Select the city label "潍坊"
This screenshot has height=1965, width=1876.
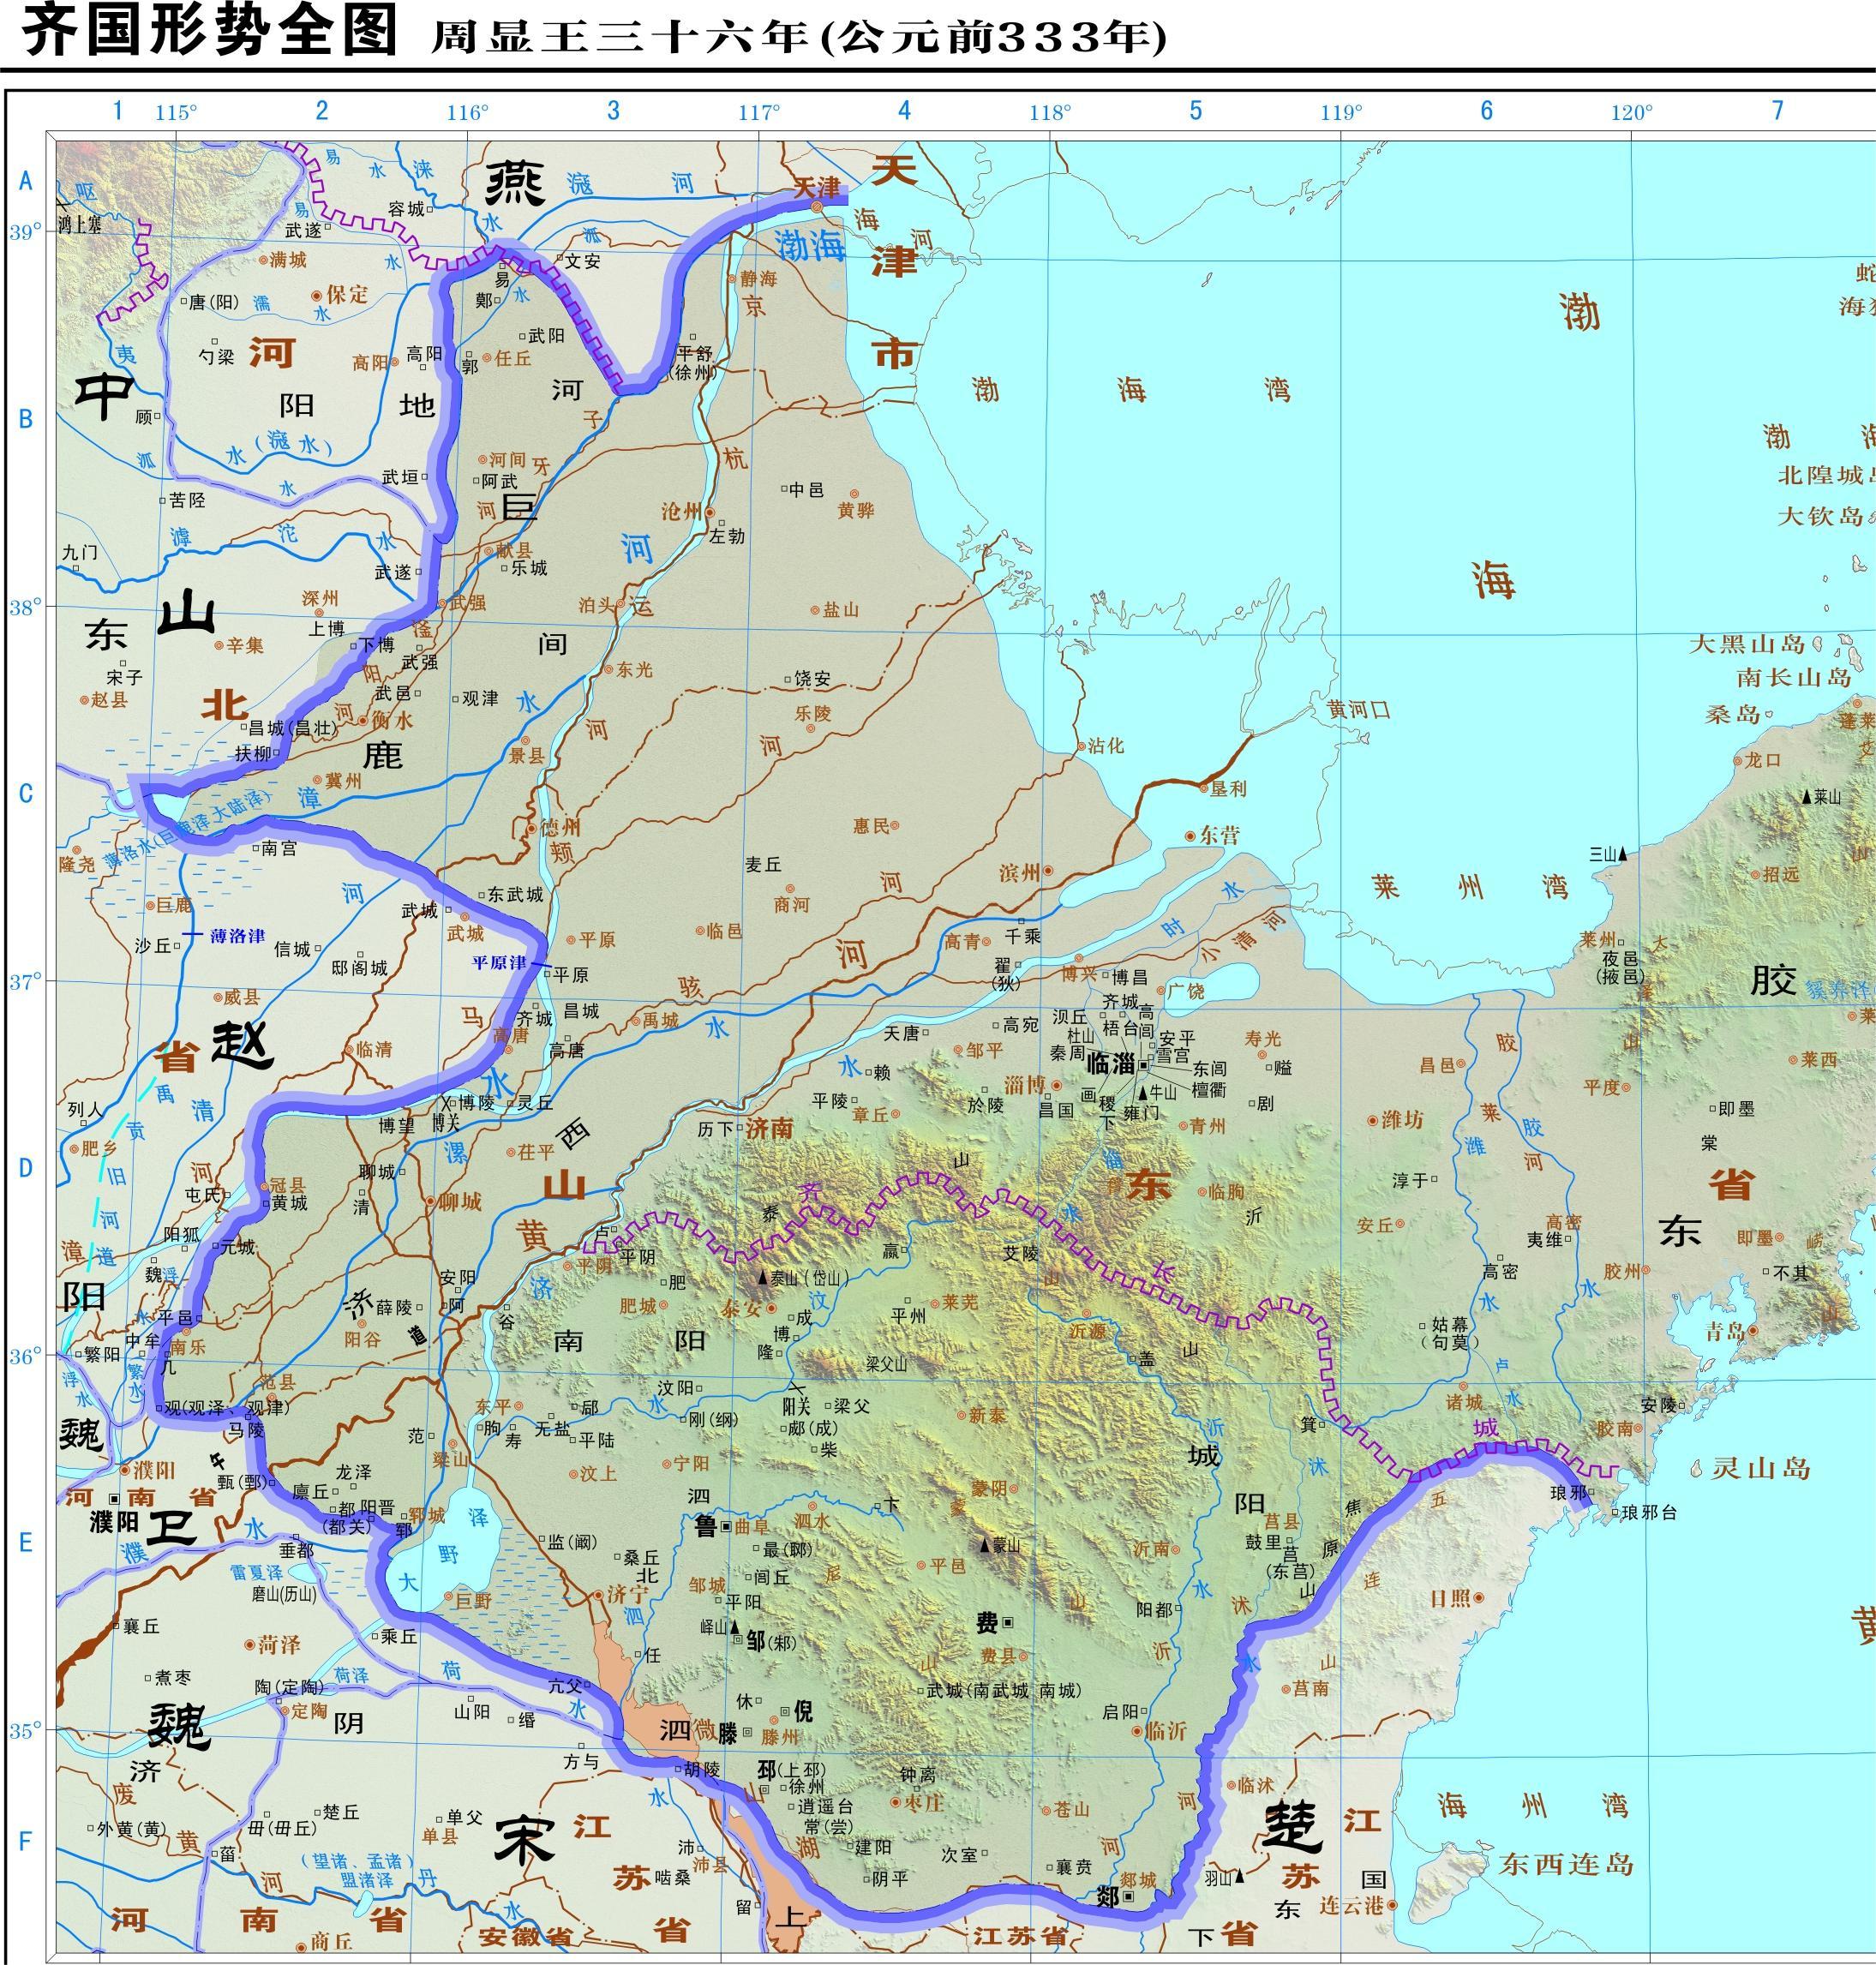[1401, 1120]
